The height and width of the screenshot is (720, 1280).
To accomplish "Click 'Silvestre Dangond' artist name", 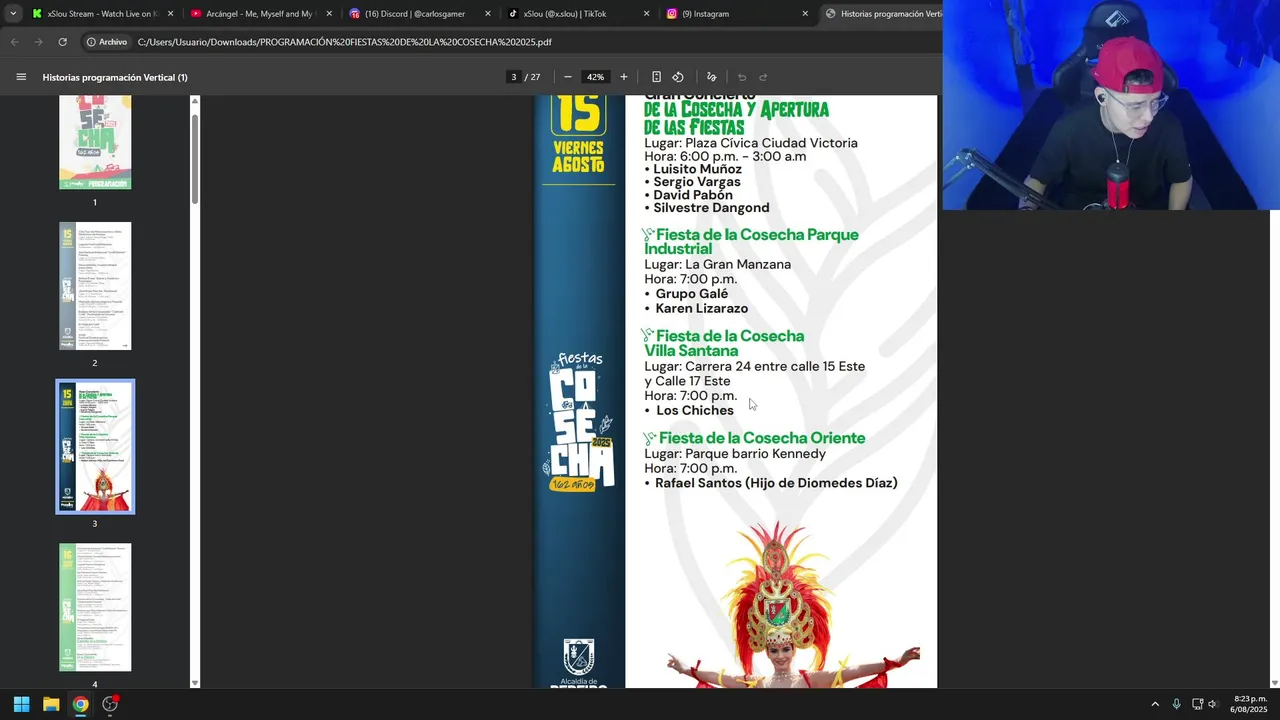I will (711, 208).
